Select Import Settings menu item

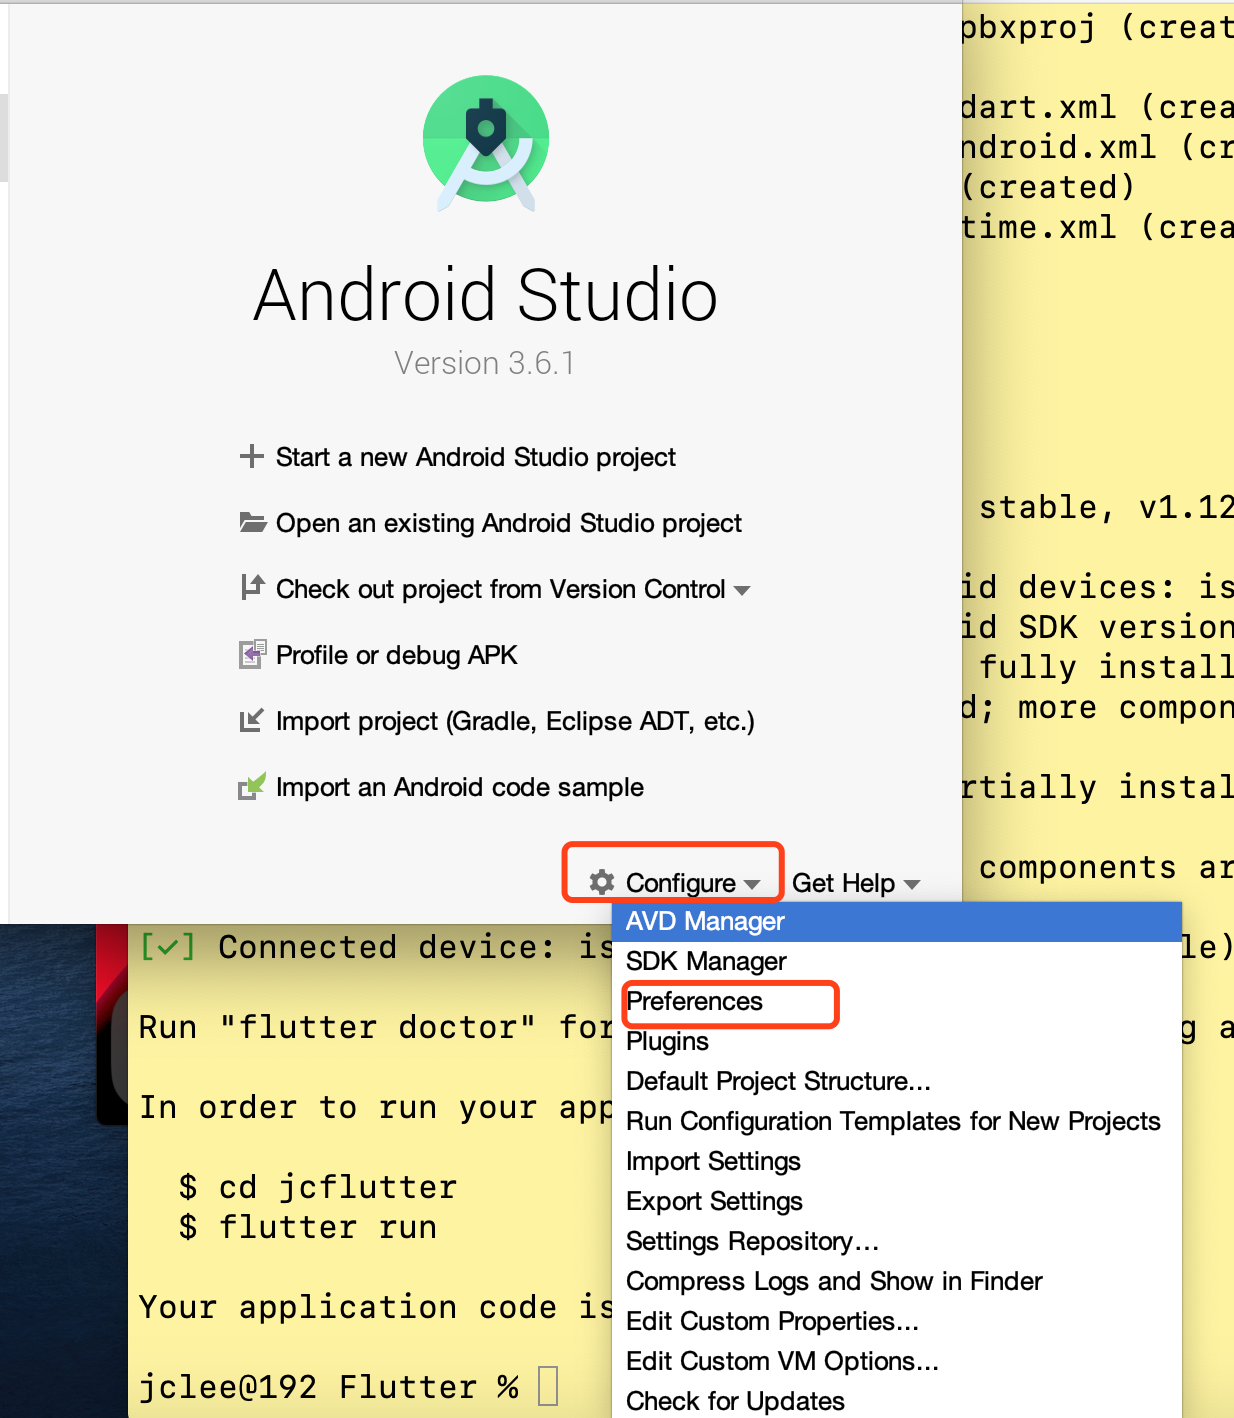897,1161
